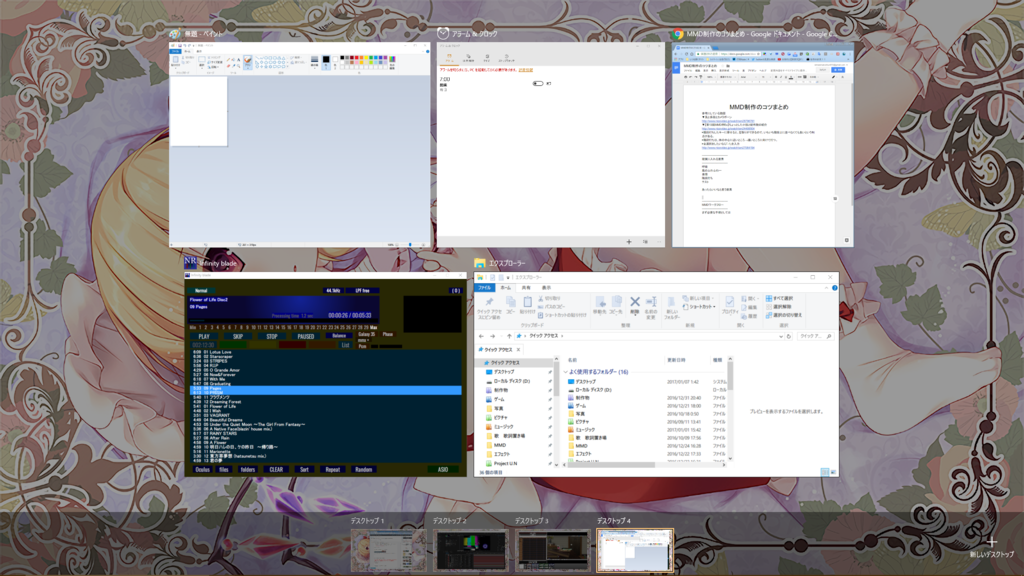Click add alarm plus icon in Alarms window

click(x=629, y=242)
